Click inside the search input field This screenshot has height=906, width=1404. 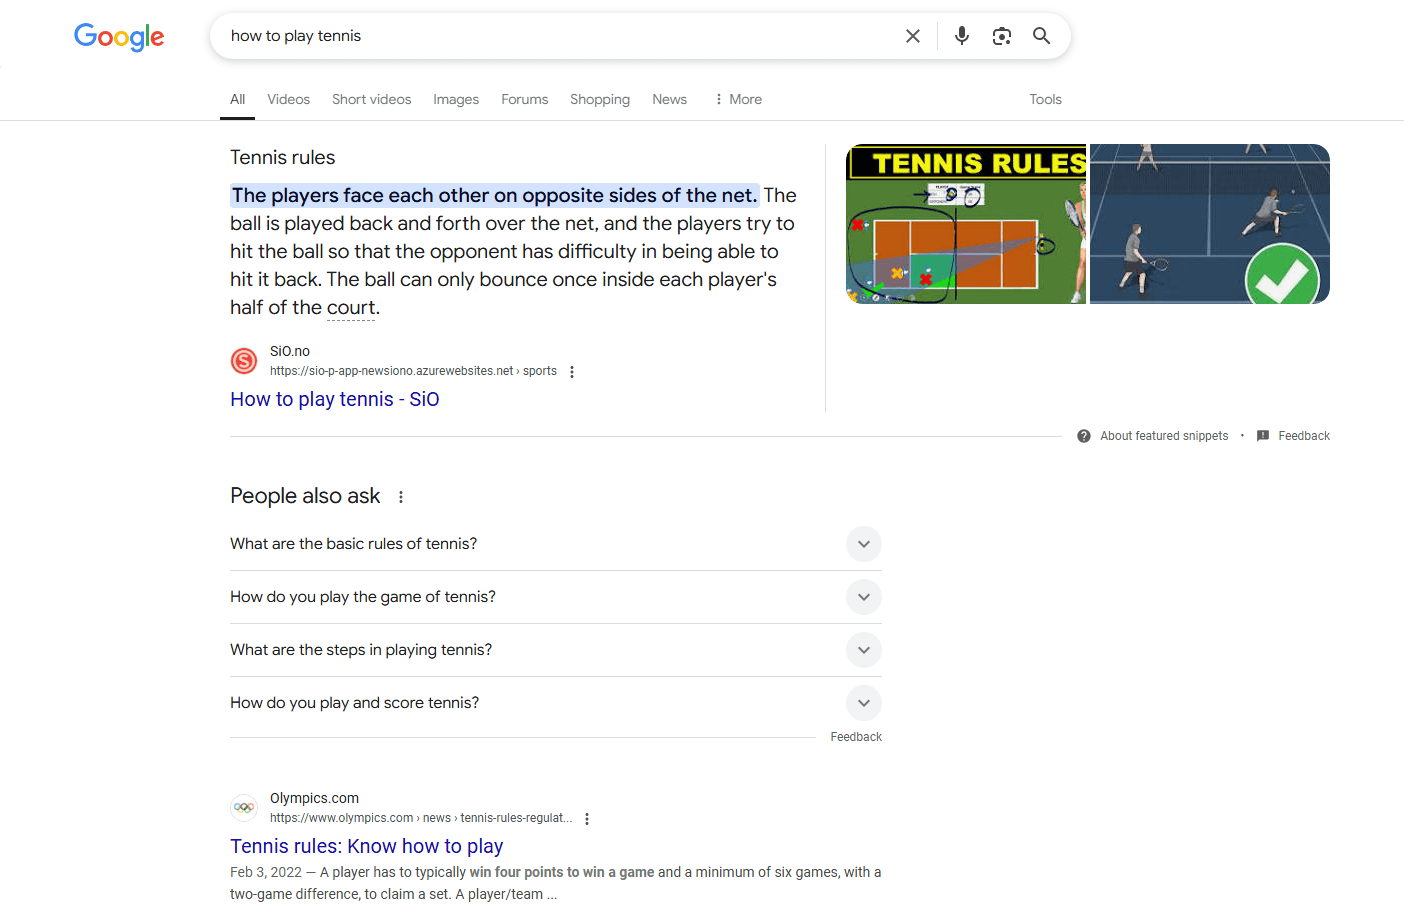tap(560, 36)
